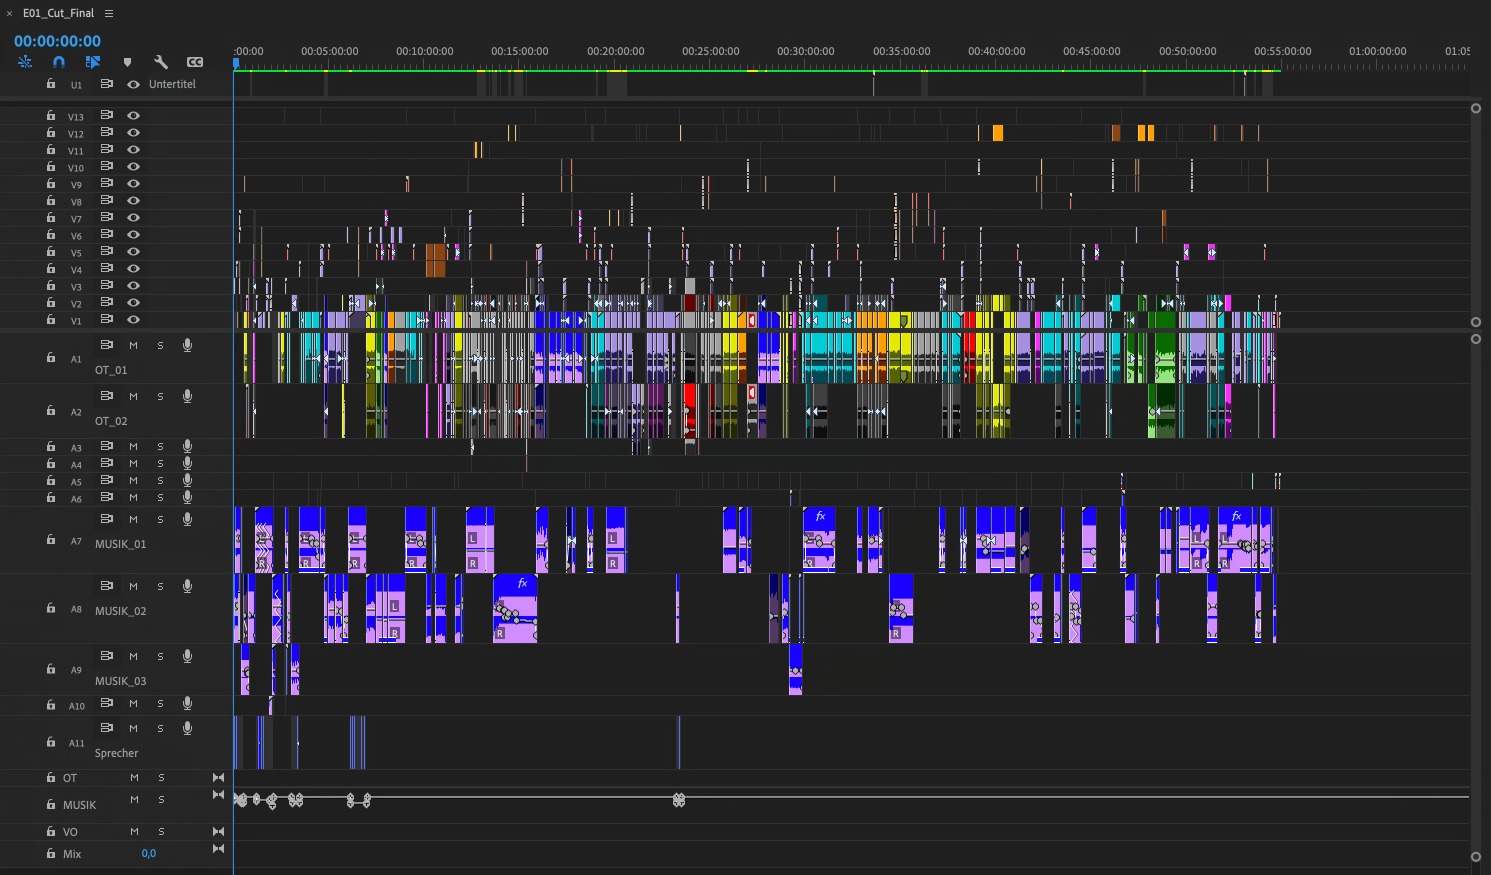Open the E01_Cut_Final panel menu
This screenshot has height=875, width=1491.
pyautogui.click(x=109, y=13)
